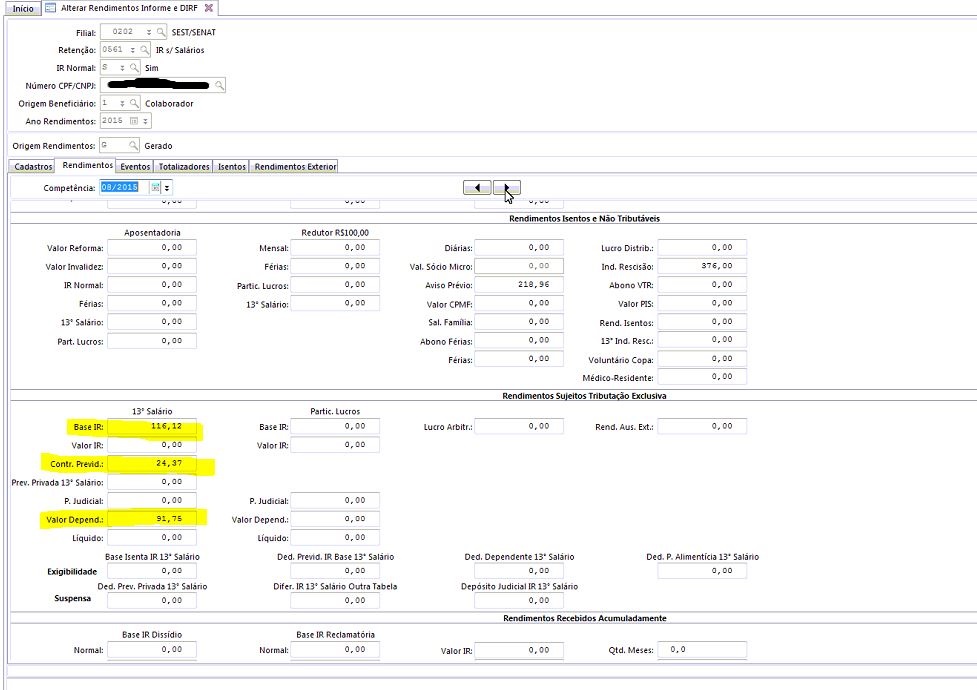Click the Filial search magnifier icon
This screenshot has height=690, width=977.
(x=161, y=32)
